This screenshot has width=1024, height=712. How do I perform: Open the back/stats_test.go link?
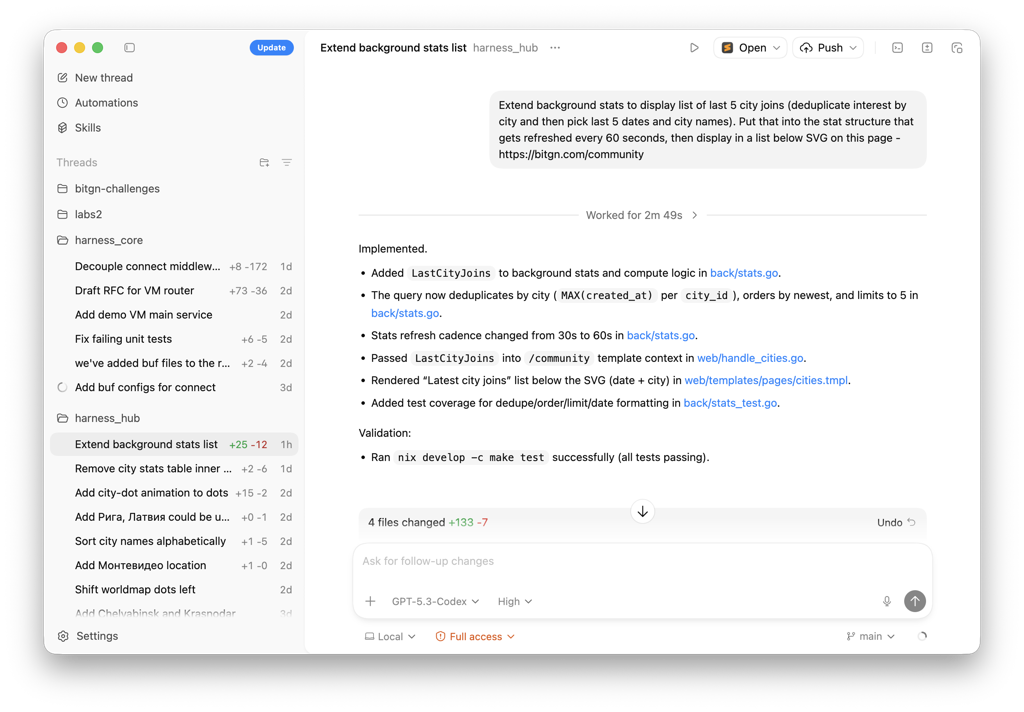tap(729, 403)
